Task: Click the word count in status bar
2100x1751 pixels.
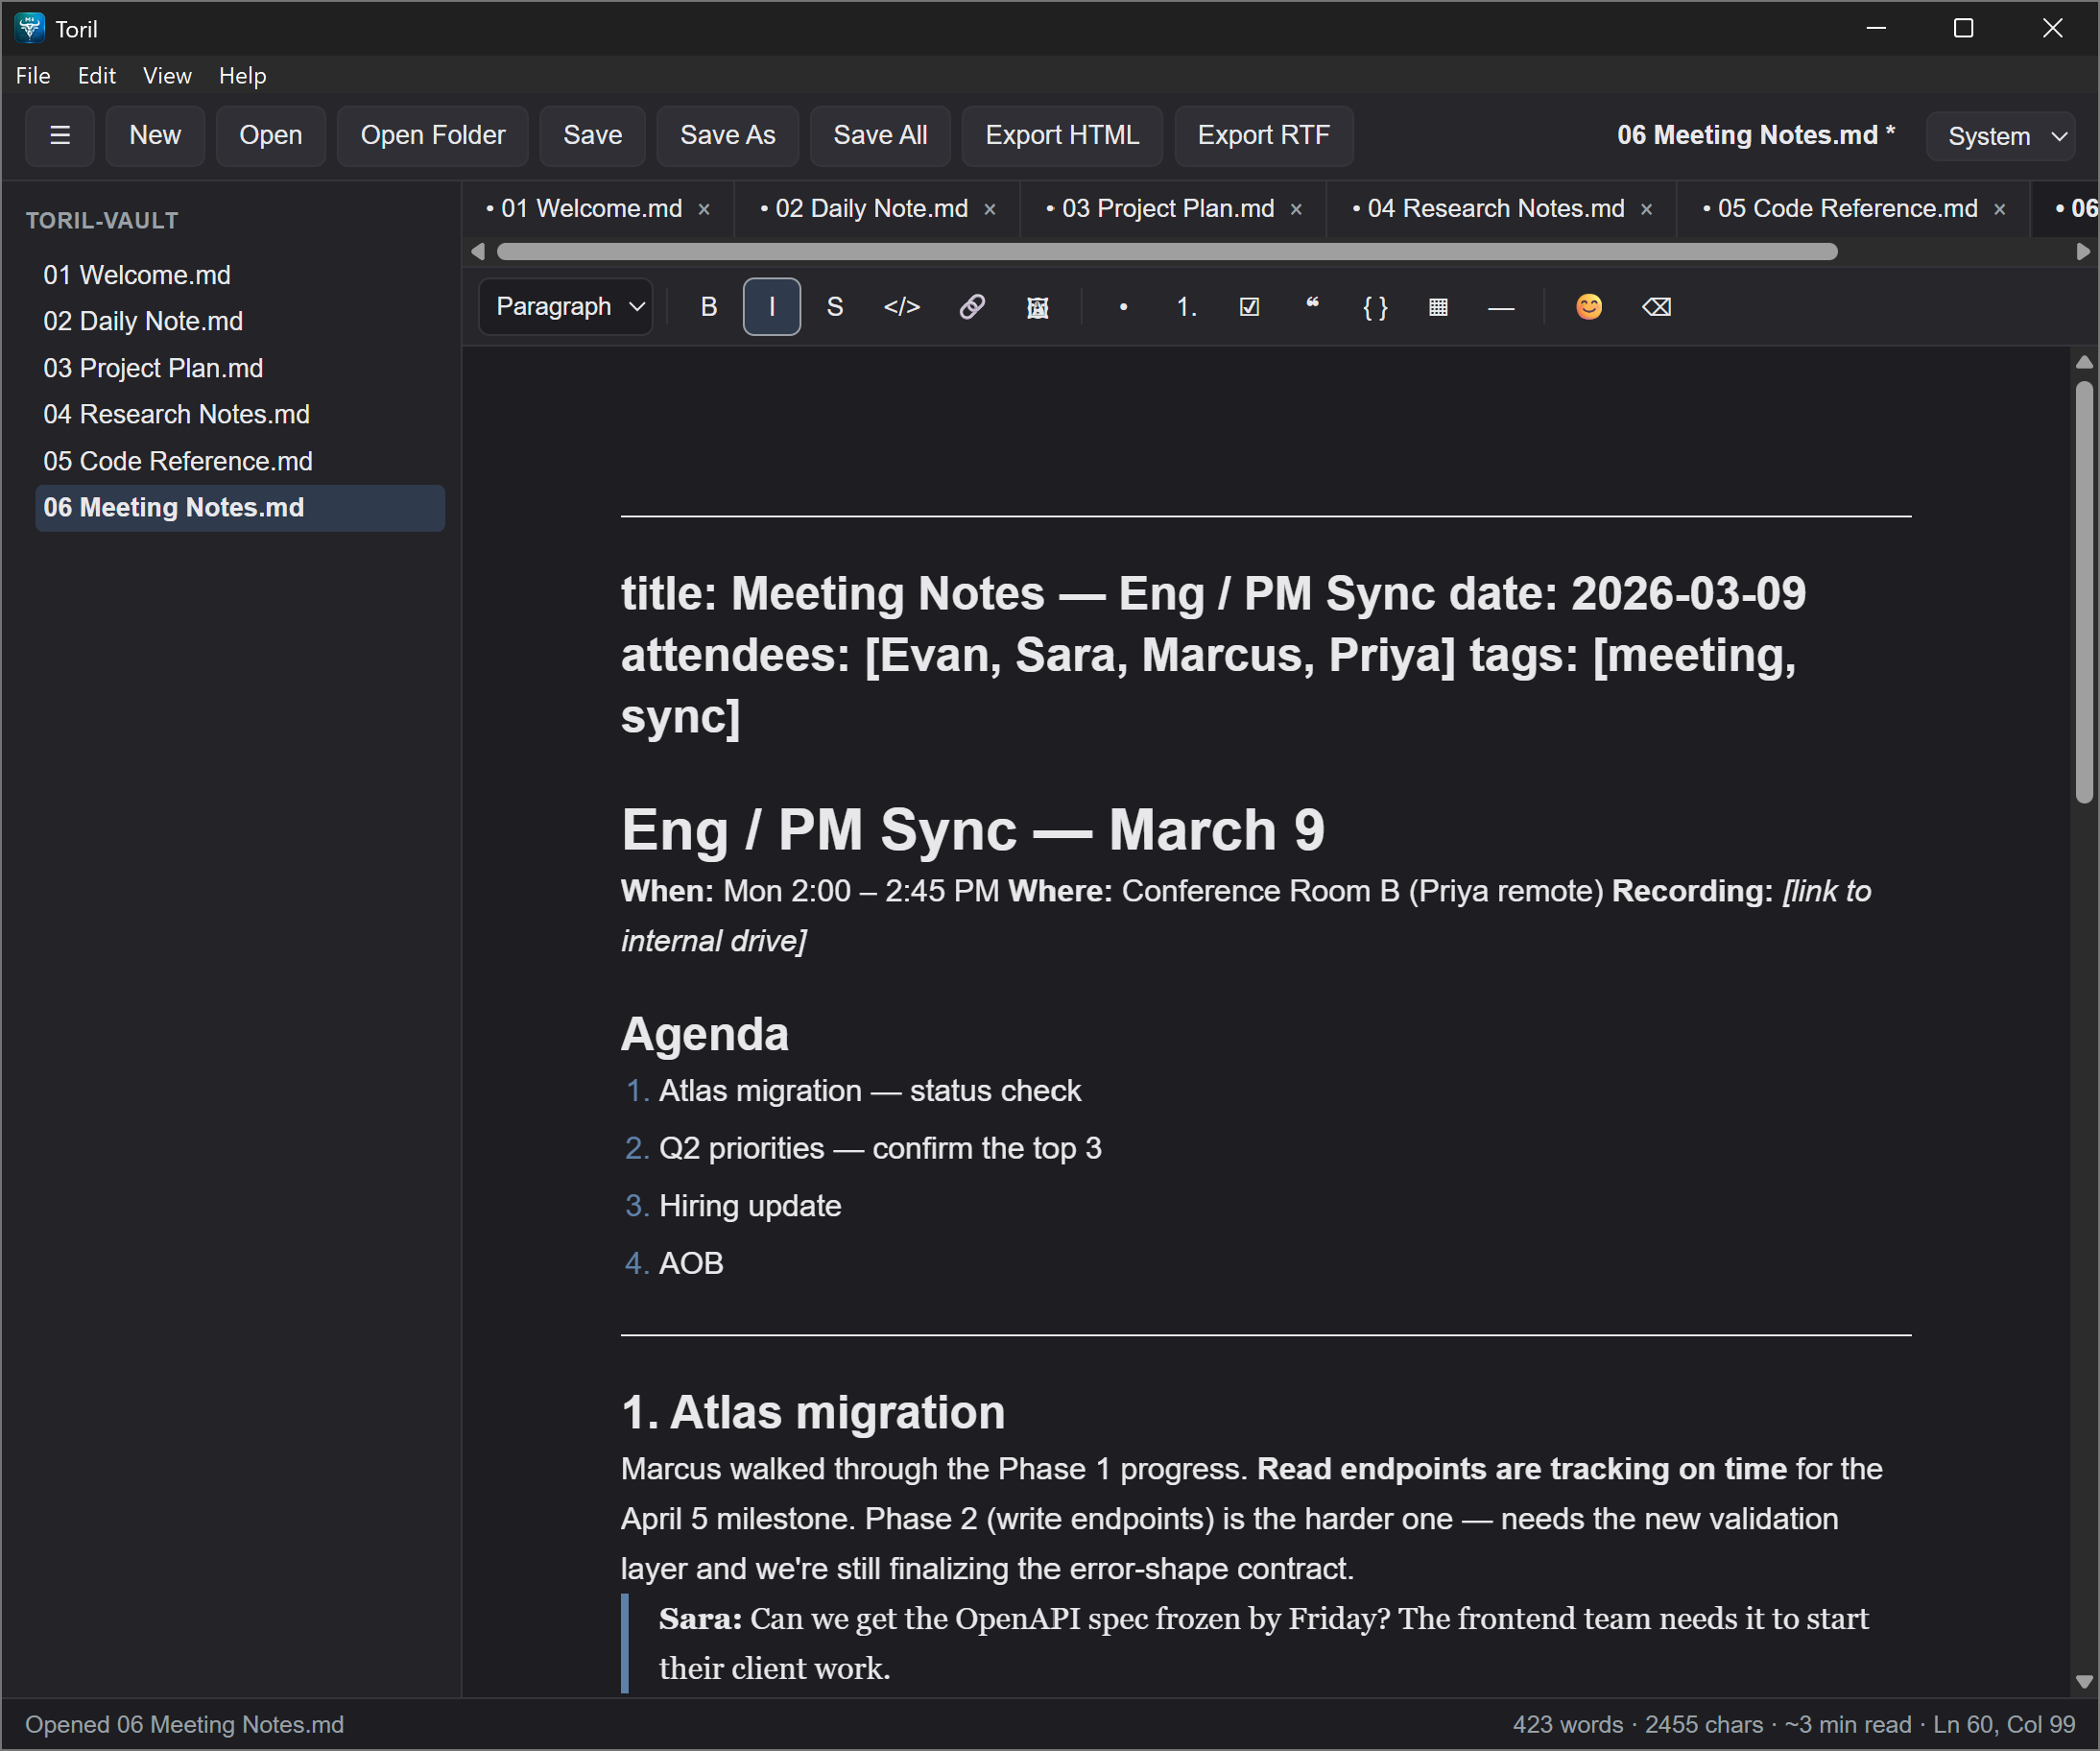Action: (x=1567, y=1725)
